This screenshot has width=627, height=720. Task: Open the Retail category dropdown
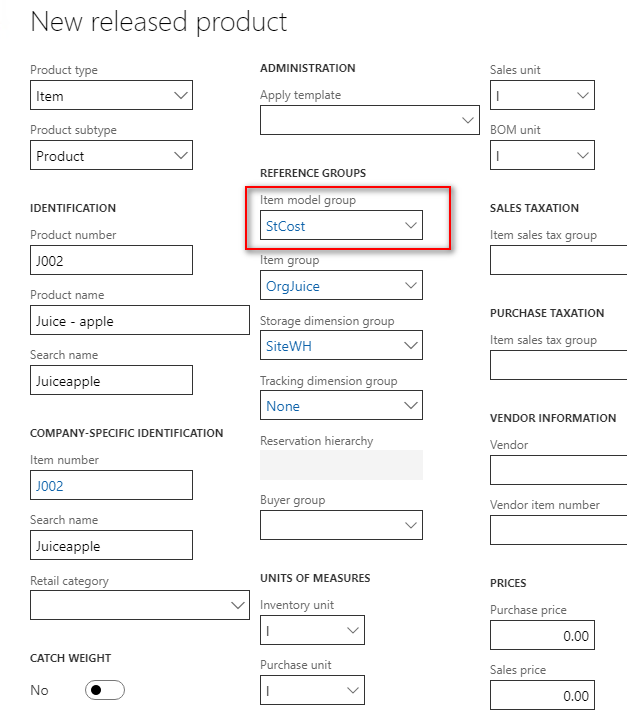tap(237, 605)
